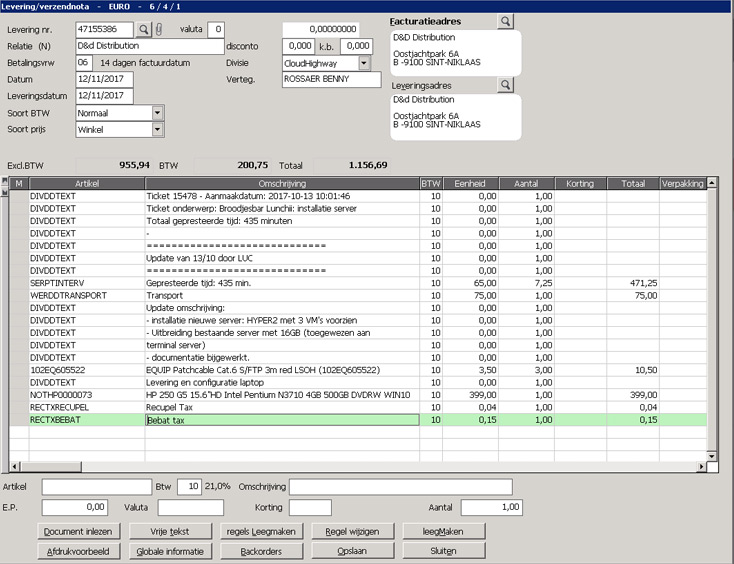Click the Verteg. field ROSSAER BENNY
Viewport: 734px width, 564px height.
click(332, 79)
